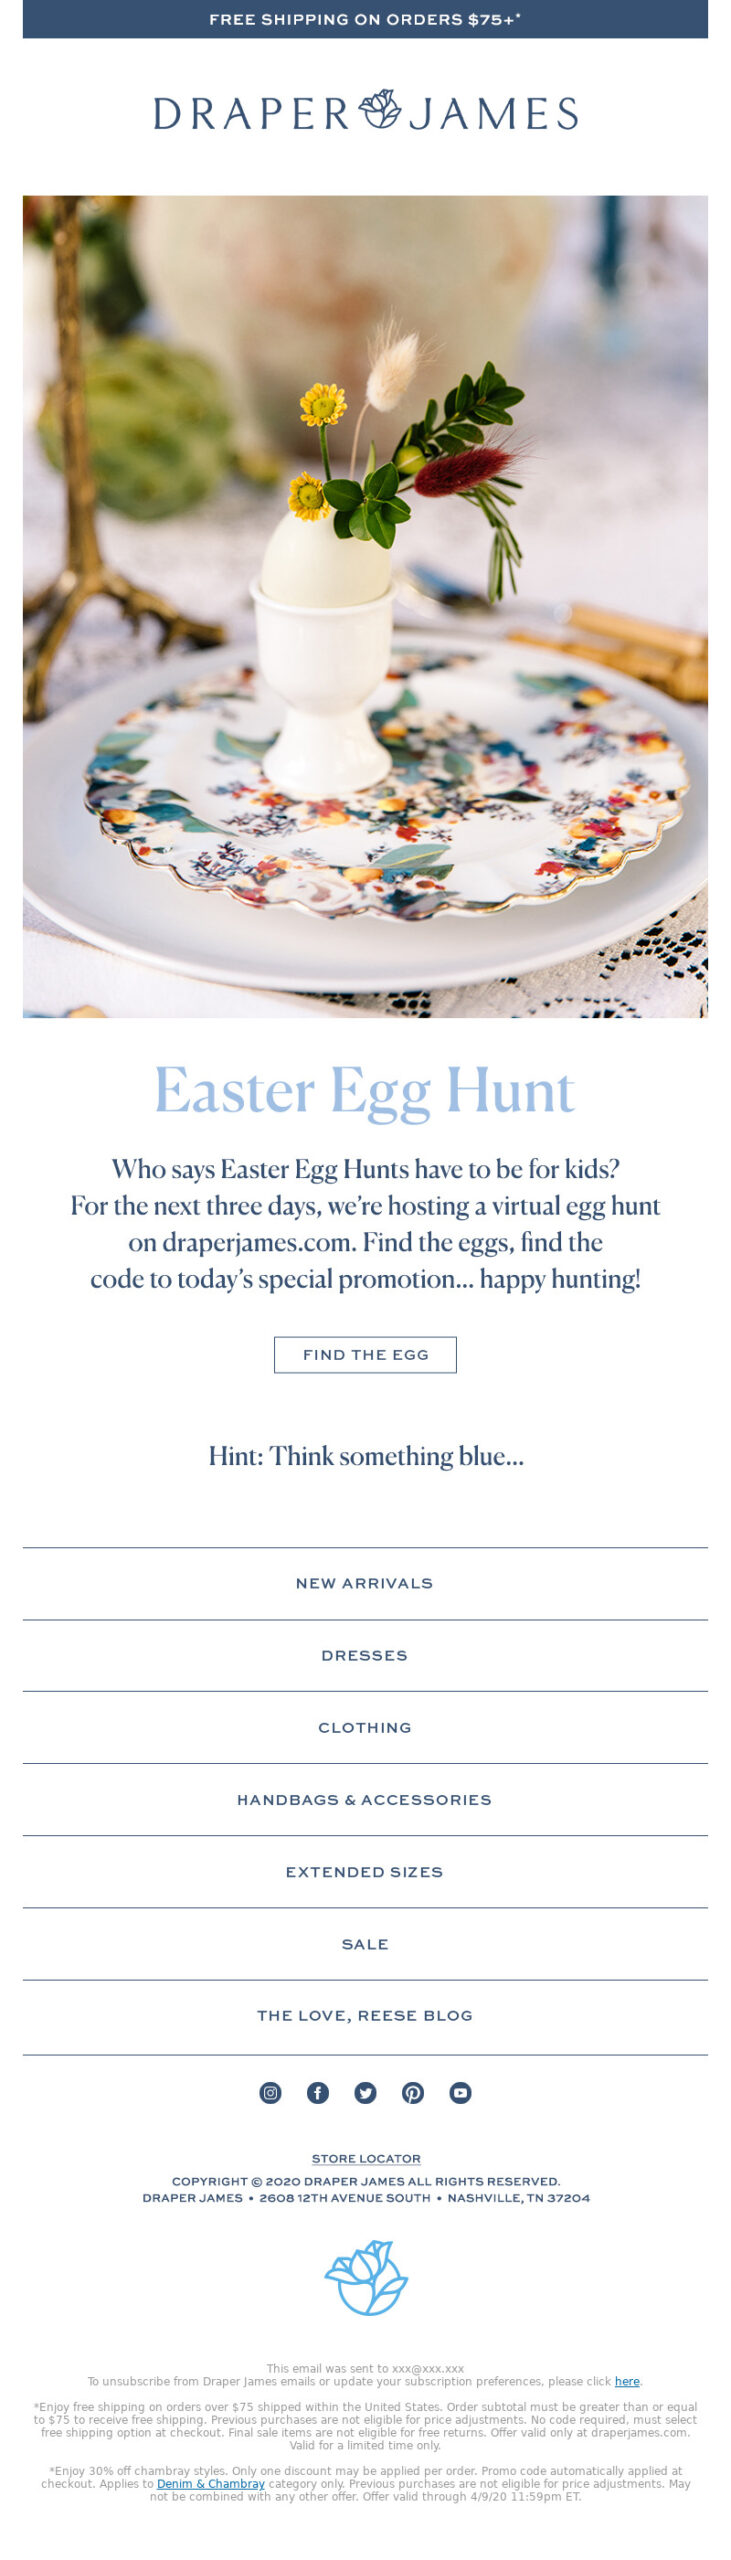Open the YouTube channel icon
This screenshot has width=731, height=2560.
(x=459, y=2094)
